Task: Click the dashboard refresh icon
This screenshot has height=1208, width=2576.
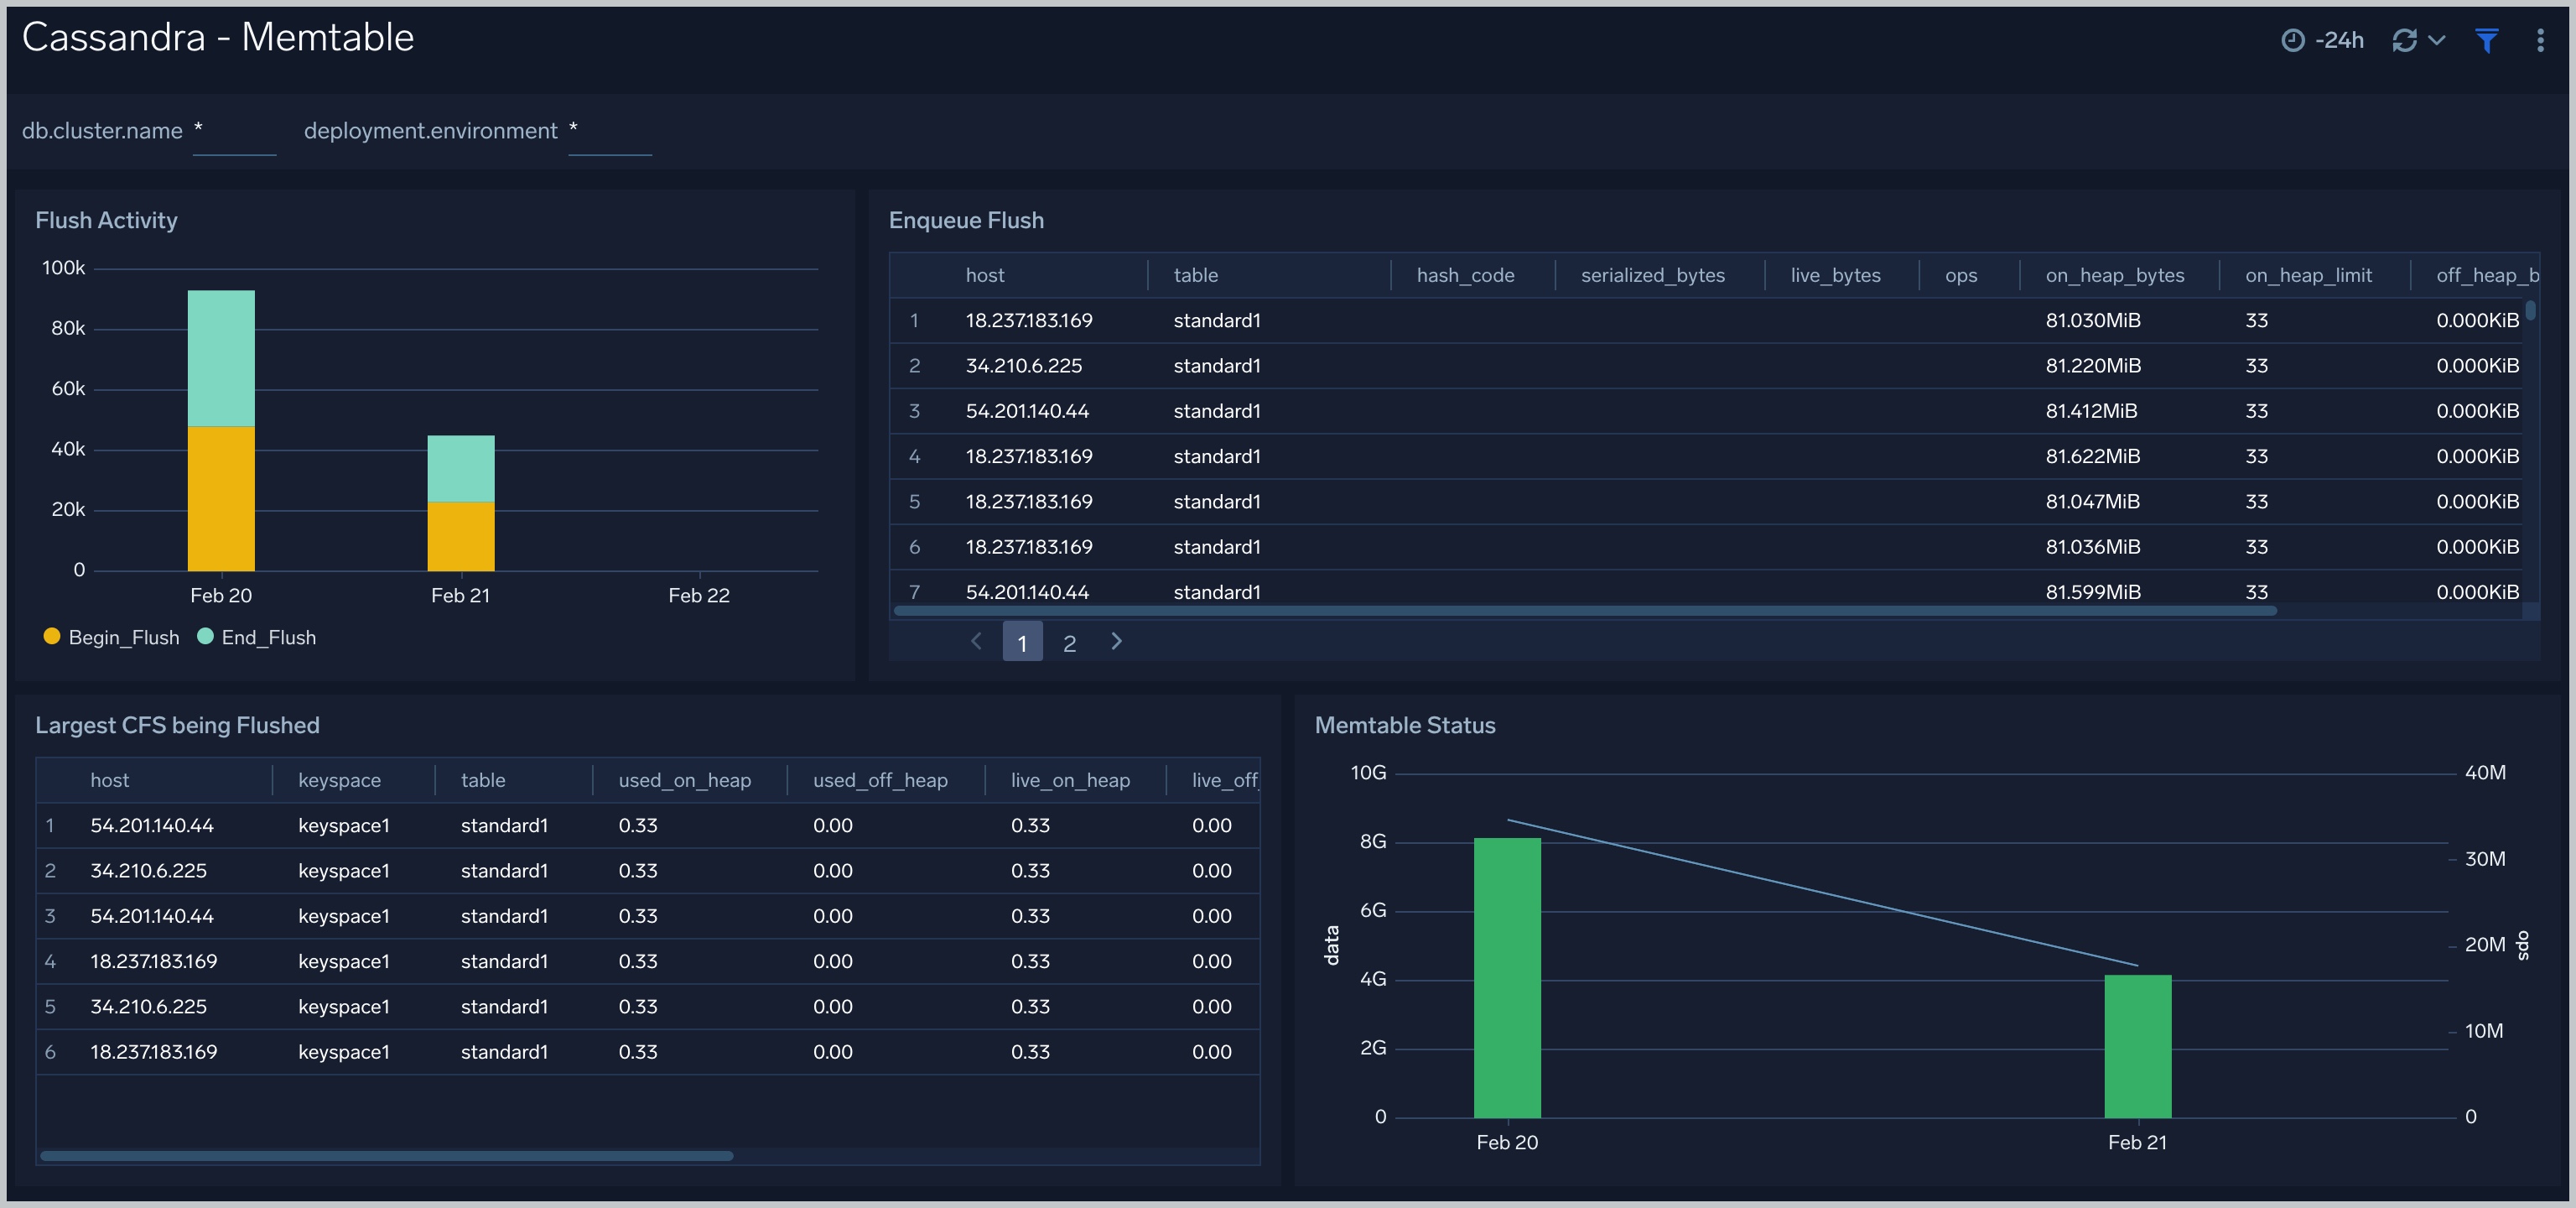Action: pyautogui.click(x=2404, y=40)
